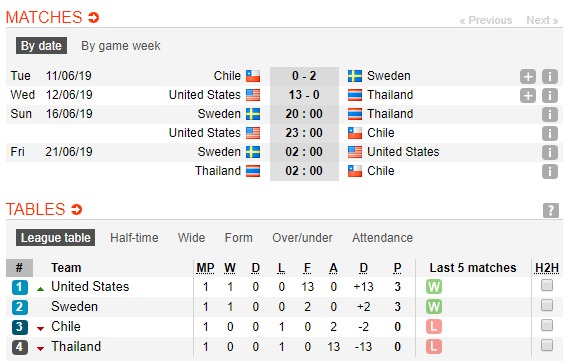566x361 pixels.
Task: Switch to By game week view
Action: pos(121,46)
